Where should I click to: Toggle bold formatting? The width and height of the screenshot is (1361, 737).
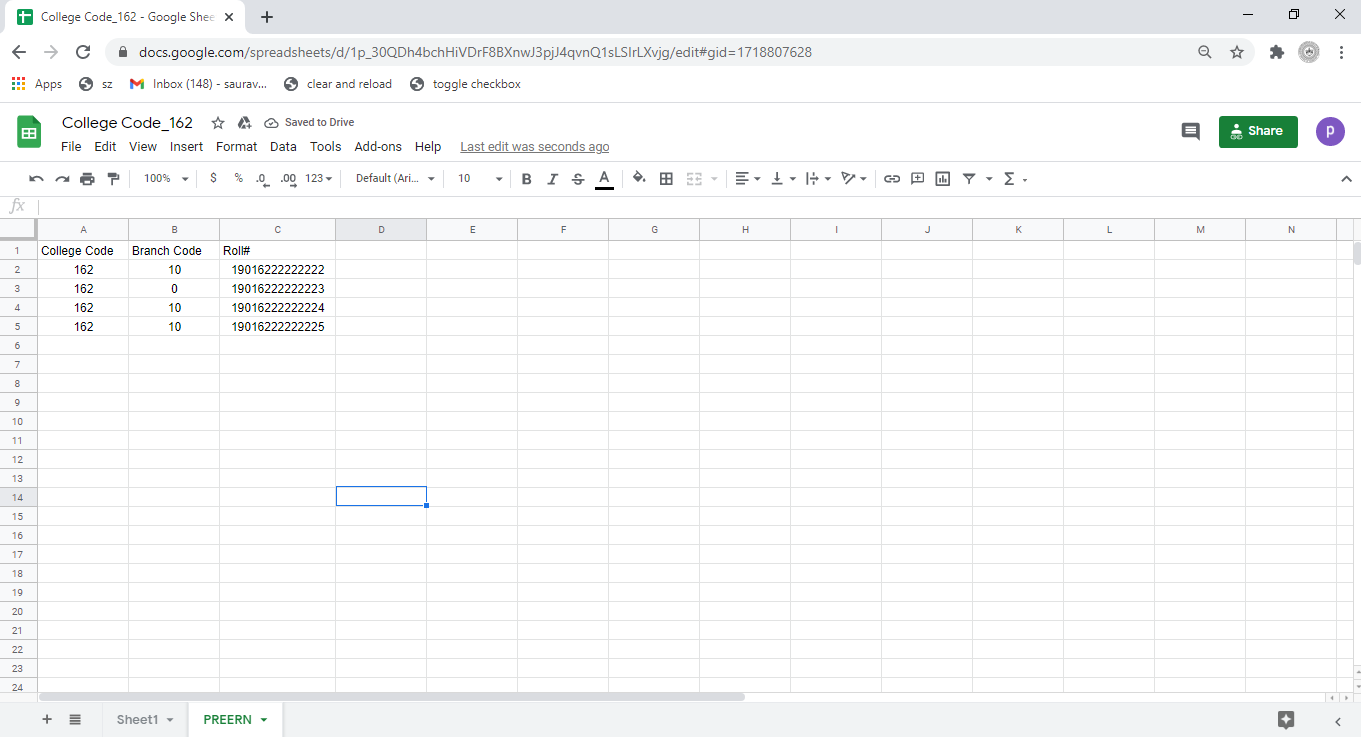pos(526,179)
